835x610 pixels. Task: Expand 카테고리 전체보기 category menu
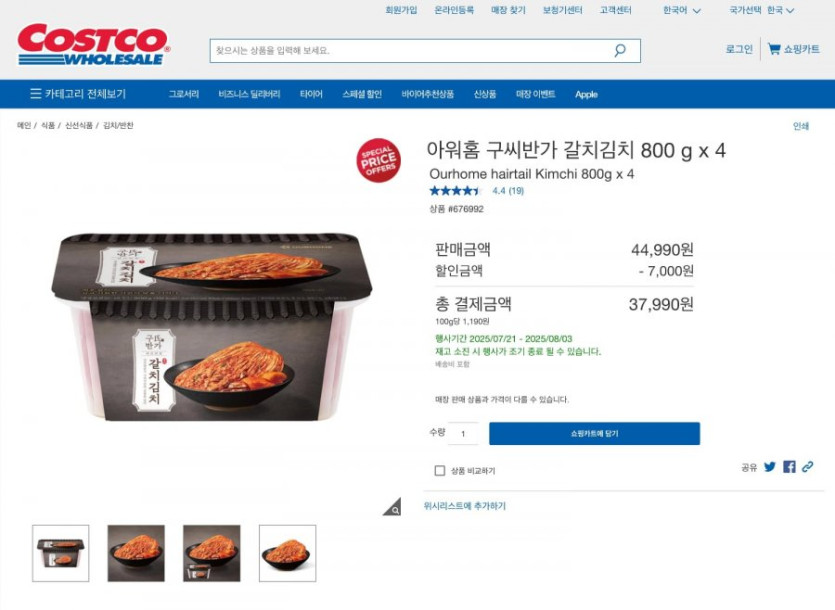click(x=78, y=94)
